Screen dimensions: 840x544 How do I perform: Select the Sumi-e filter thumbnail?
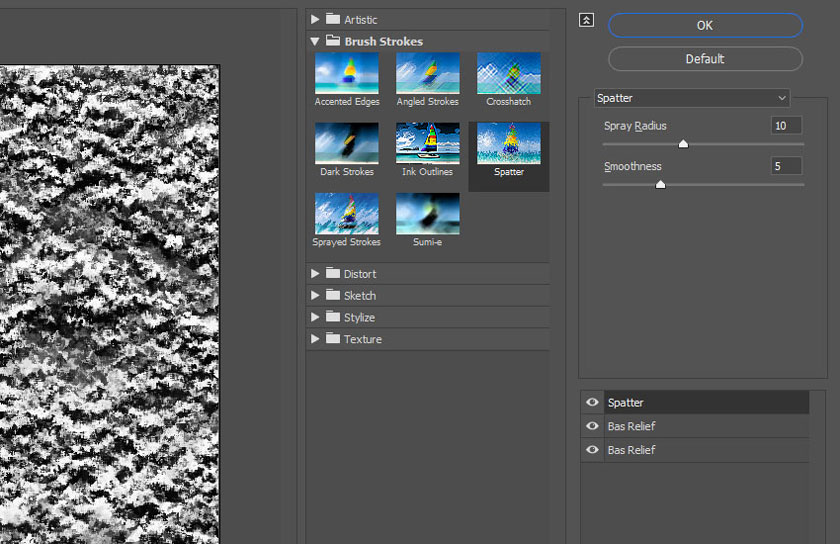pos(428,214)
